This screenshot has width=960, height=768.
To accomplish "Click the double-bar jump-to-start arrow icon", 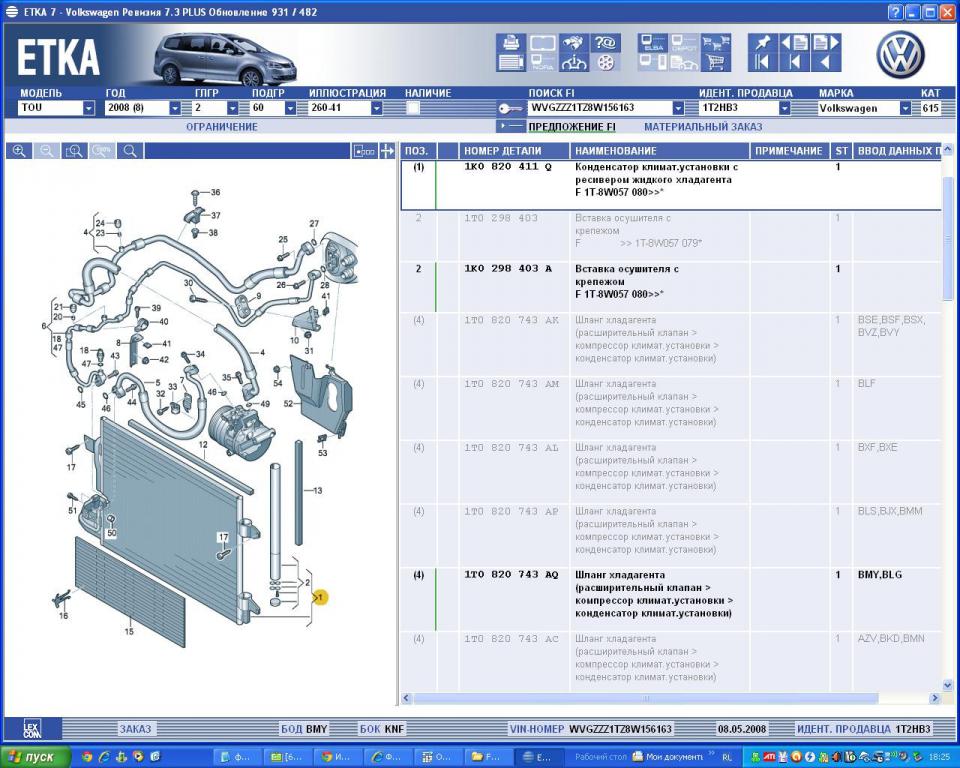I will [762, 62].
